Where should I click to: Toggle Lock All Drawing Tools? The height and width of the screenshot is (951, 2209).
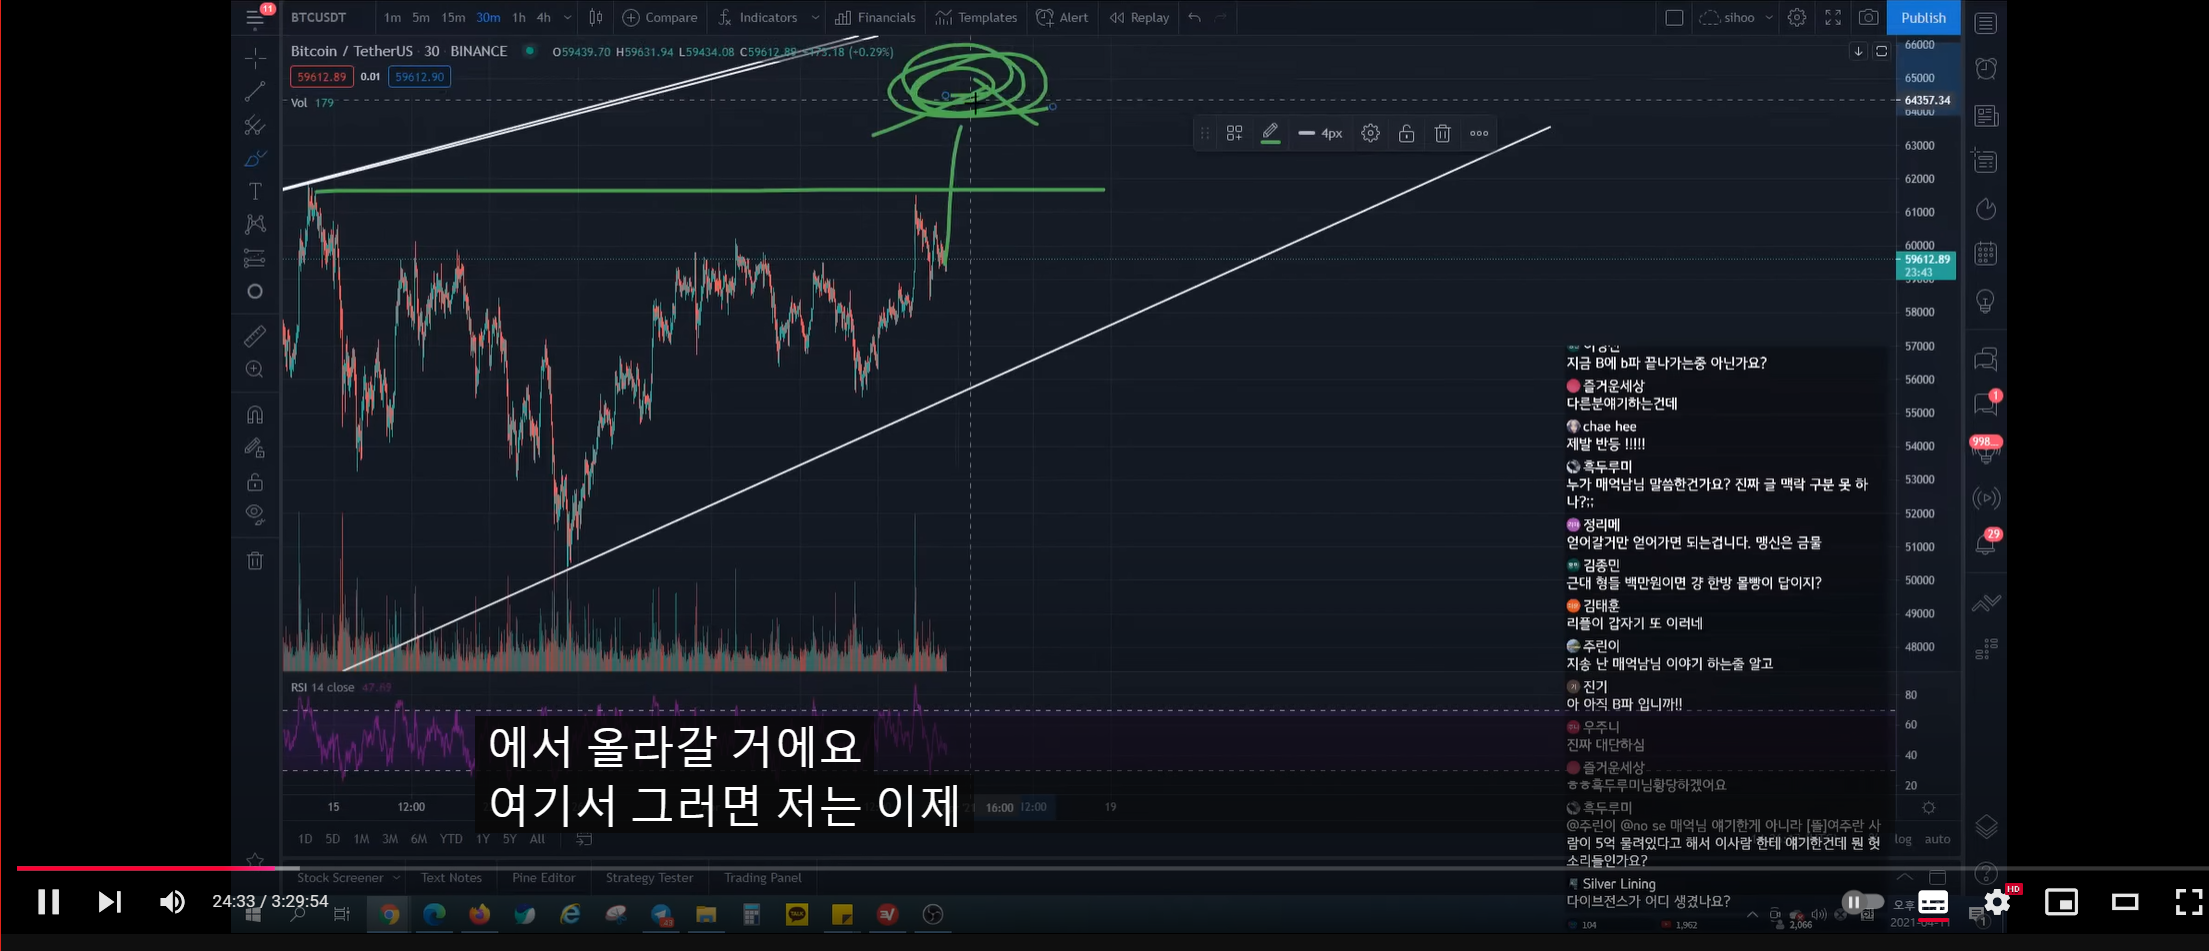[255, 482]
